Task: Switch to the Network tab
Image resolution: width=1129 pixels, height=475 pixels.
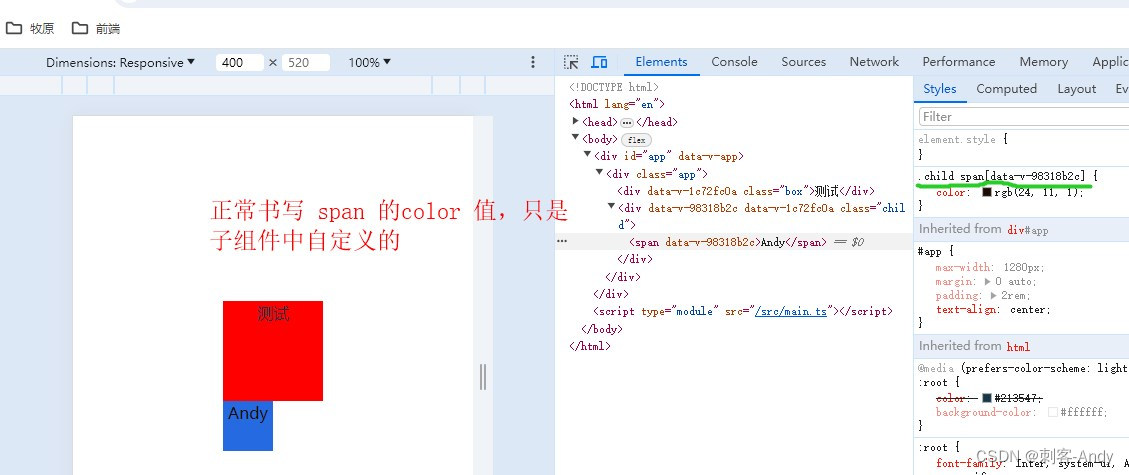Action: click(874, 62)
